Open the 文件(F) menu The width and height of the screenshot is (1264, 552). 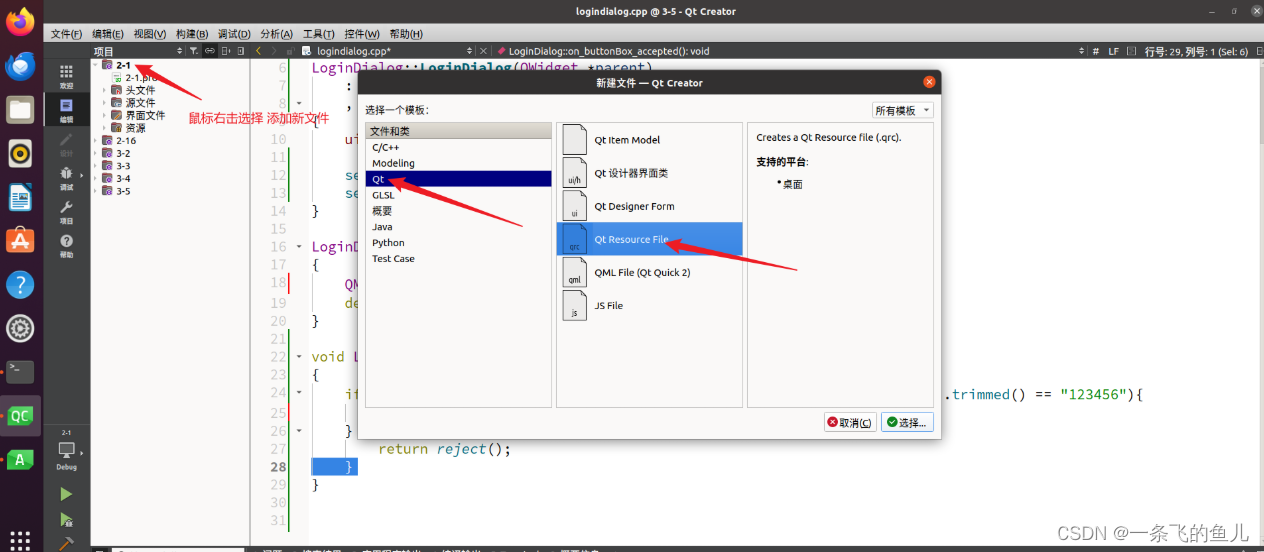(66, 34)
